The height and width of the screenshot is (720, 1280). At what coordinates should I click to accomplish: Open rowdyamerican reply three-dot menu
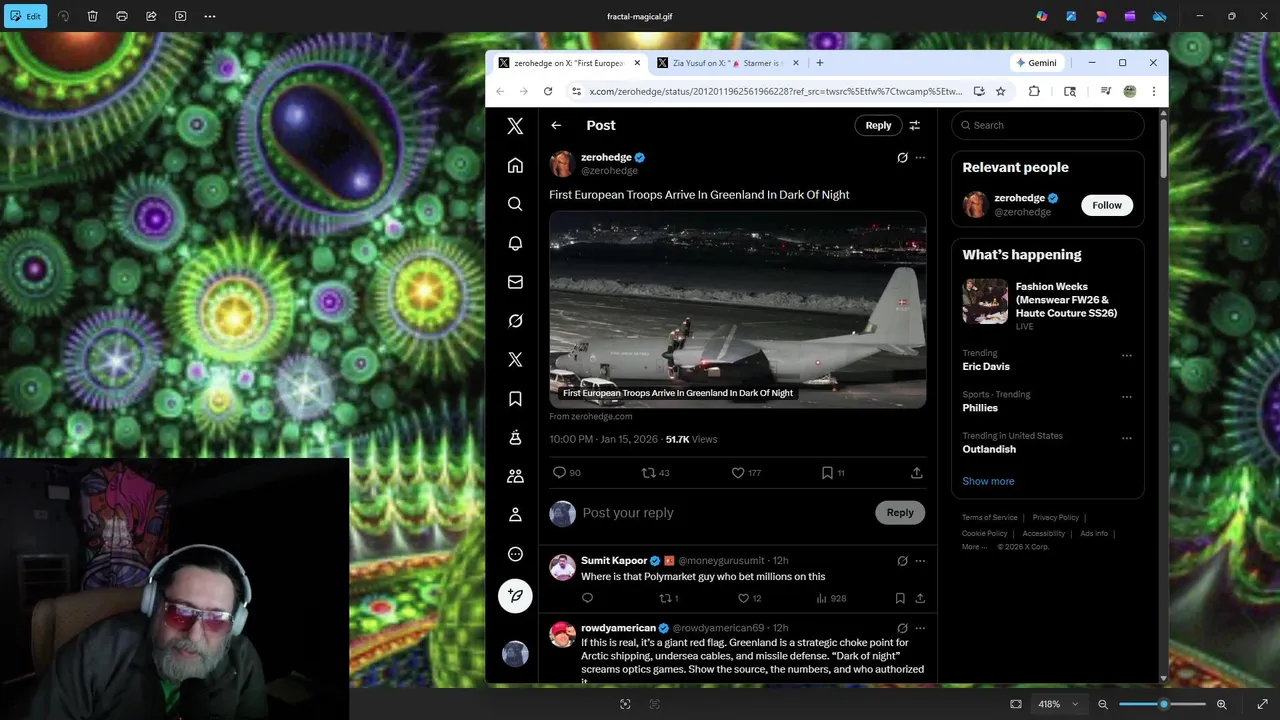(920, 628)
